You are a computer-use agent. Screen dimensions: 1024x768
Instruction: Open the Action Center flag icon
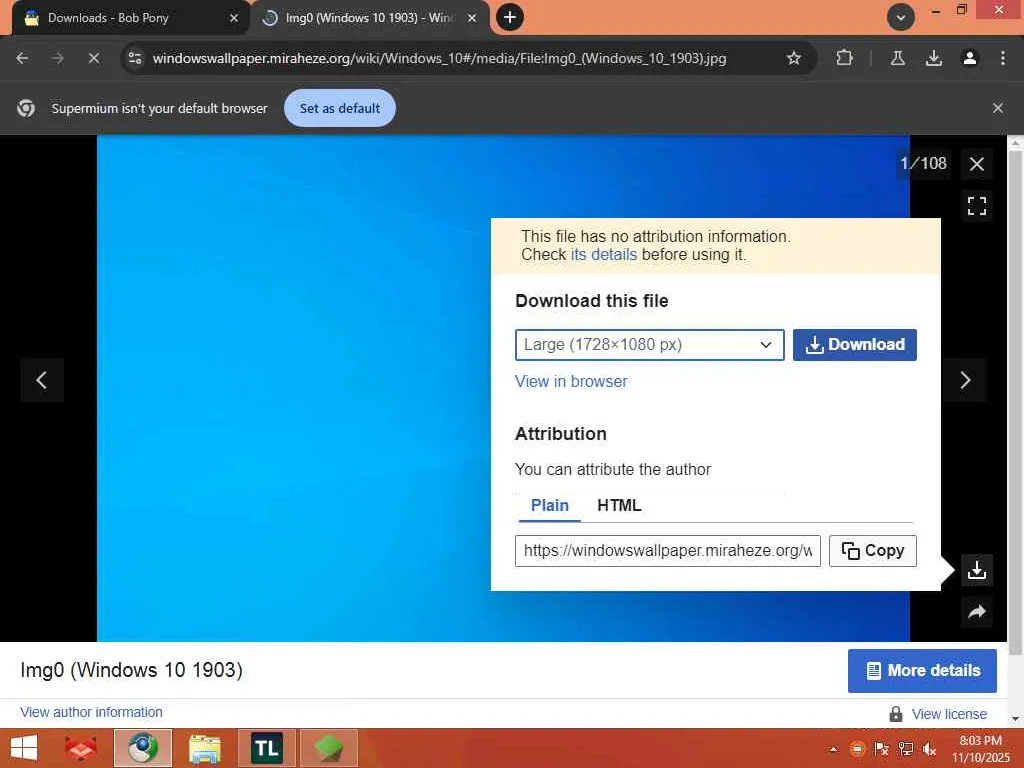click(882, 749)
